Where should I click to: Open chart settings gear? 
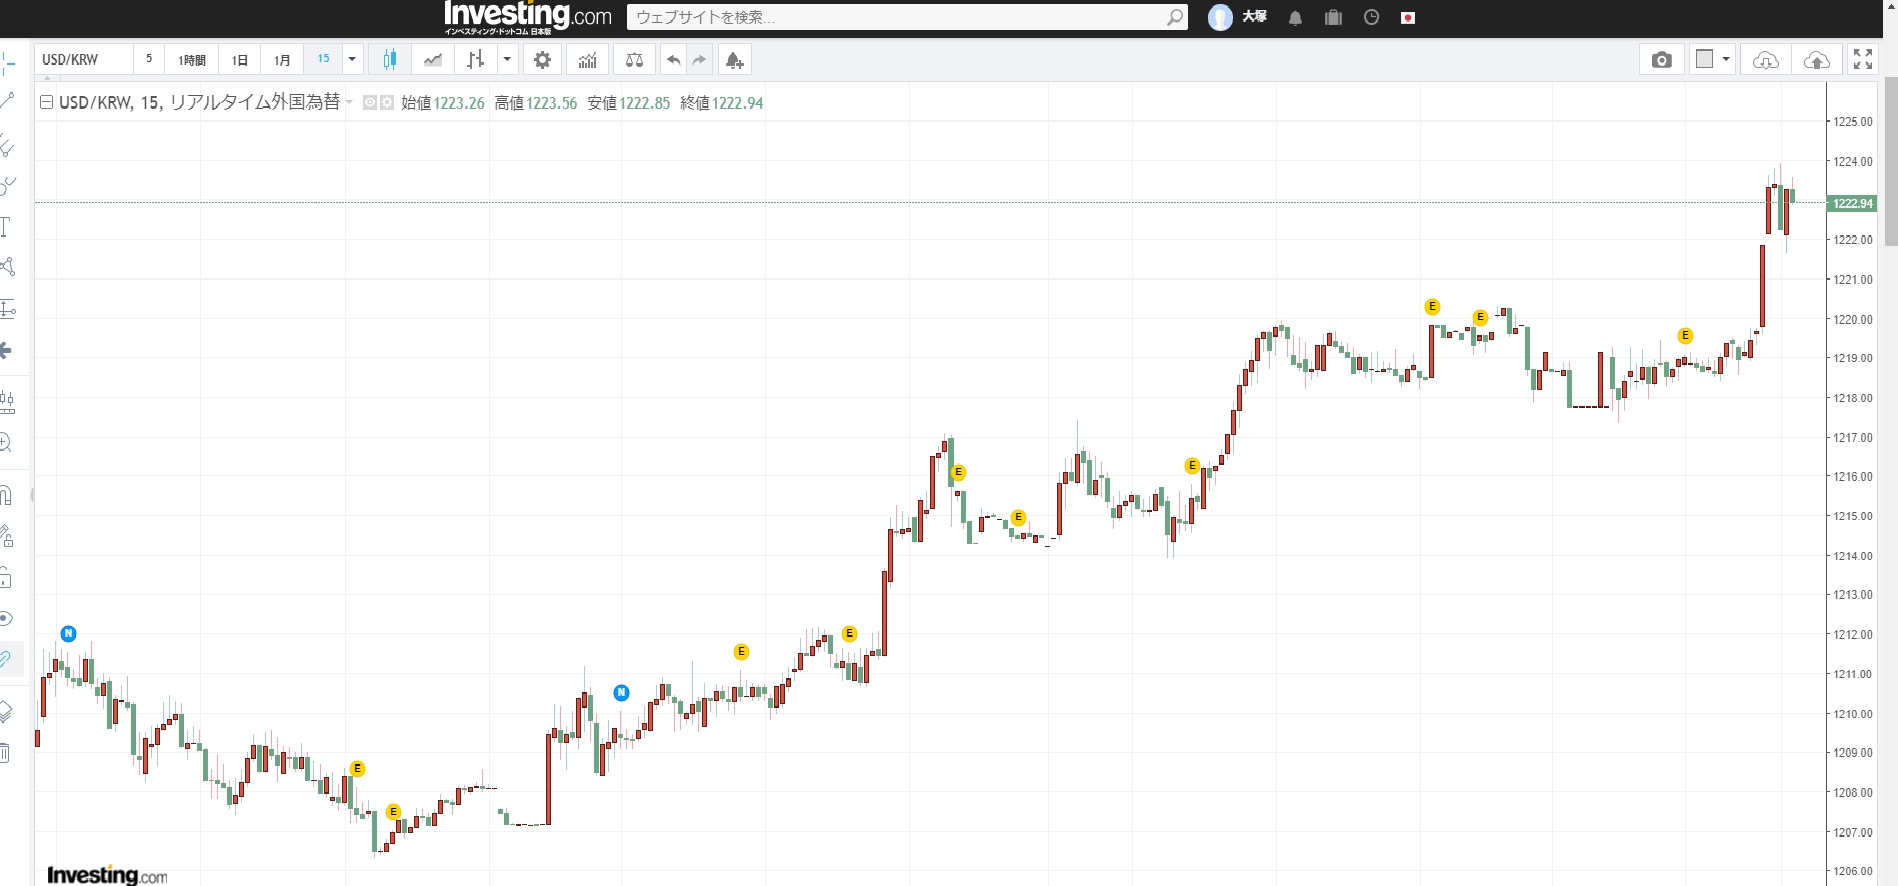[542, 60]
